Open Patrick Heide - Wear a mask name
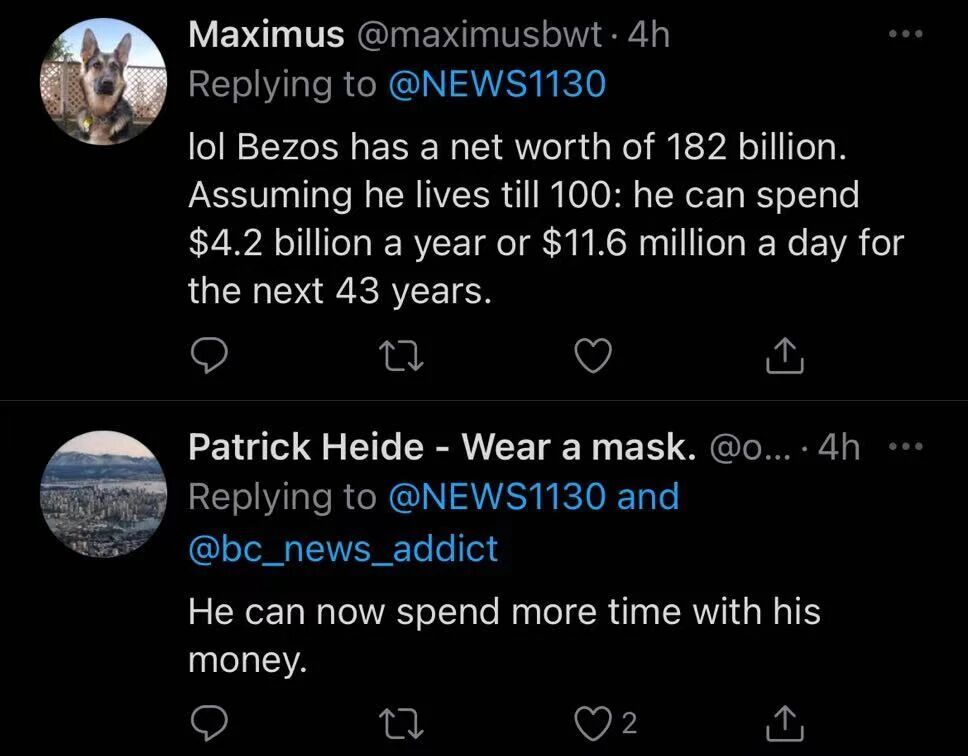968x756 pixels. pos(441,448)
